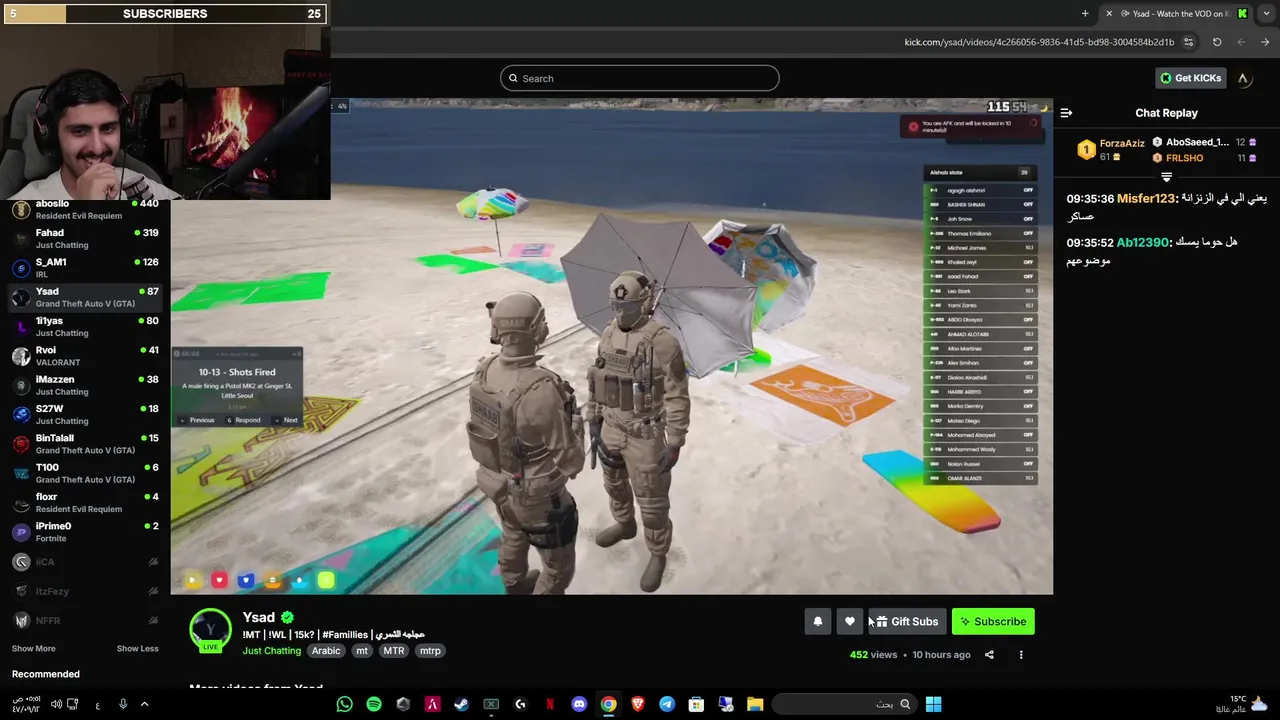Screen dimensions: 1280x720
Task: Click the lowercase mt tag
Action: (362, 651)
